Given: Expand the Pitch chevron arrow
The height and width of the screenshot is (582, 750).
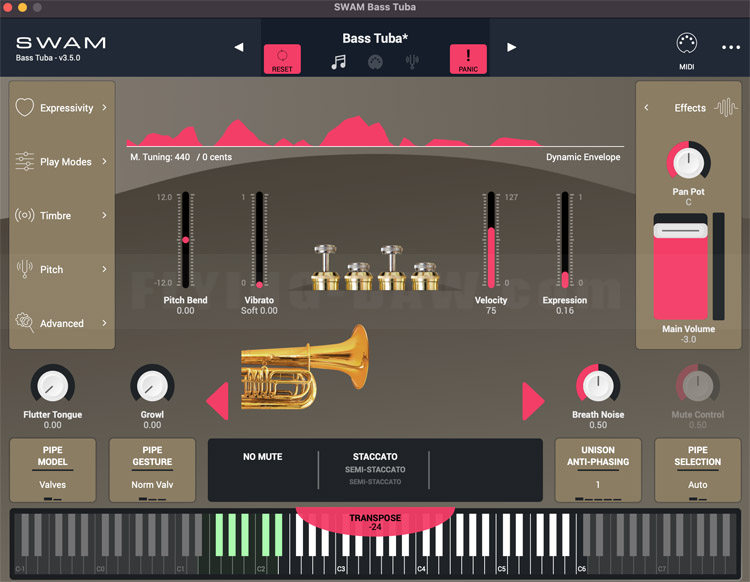Looking at the screenshot, I should click(104, 269).
